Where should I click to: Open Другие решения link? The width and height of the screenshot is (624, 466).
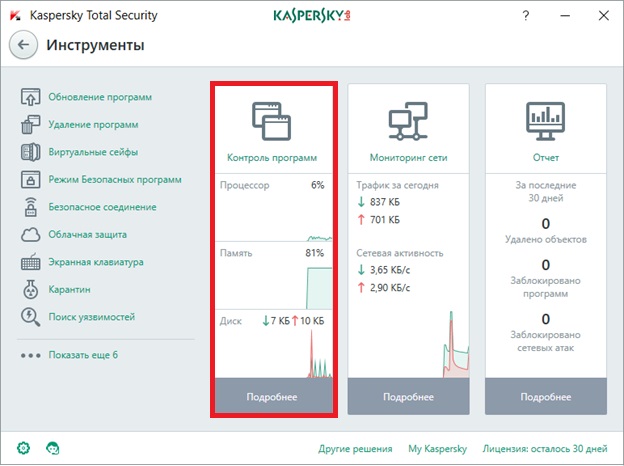tap(355, 448)
